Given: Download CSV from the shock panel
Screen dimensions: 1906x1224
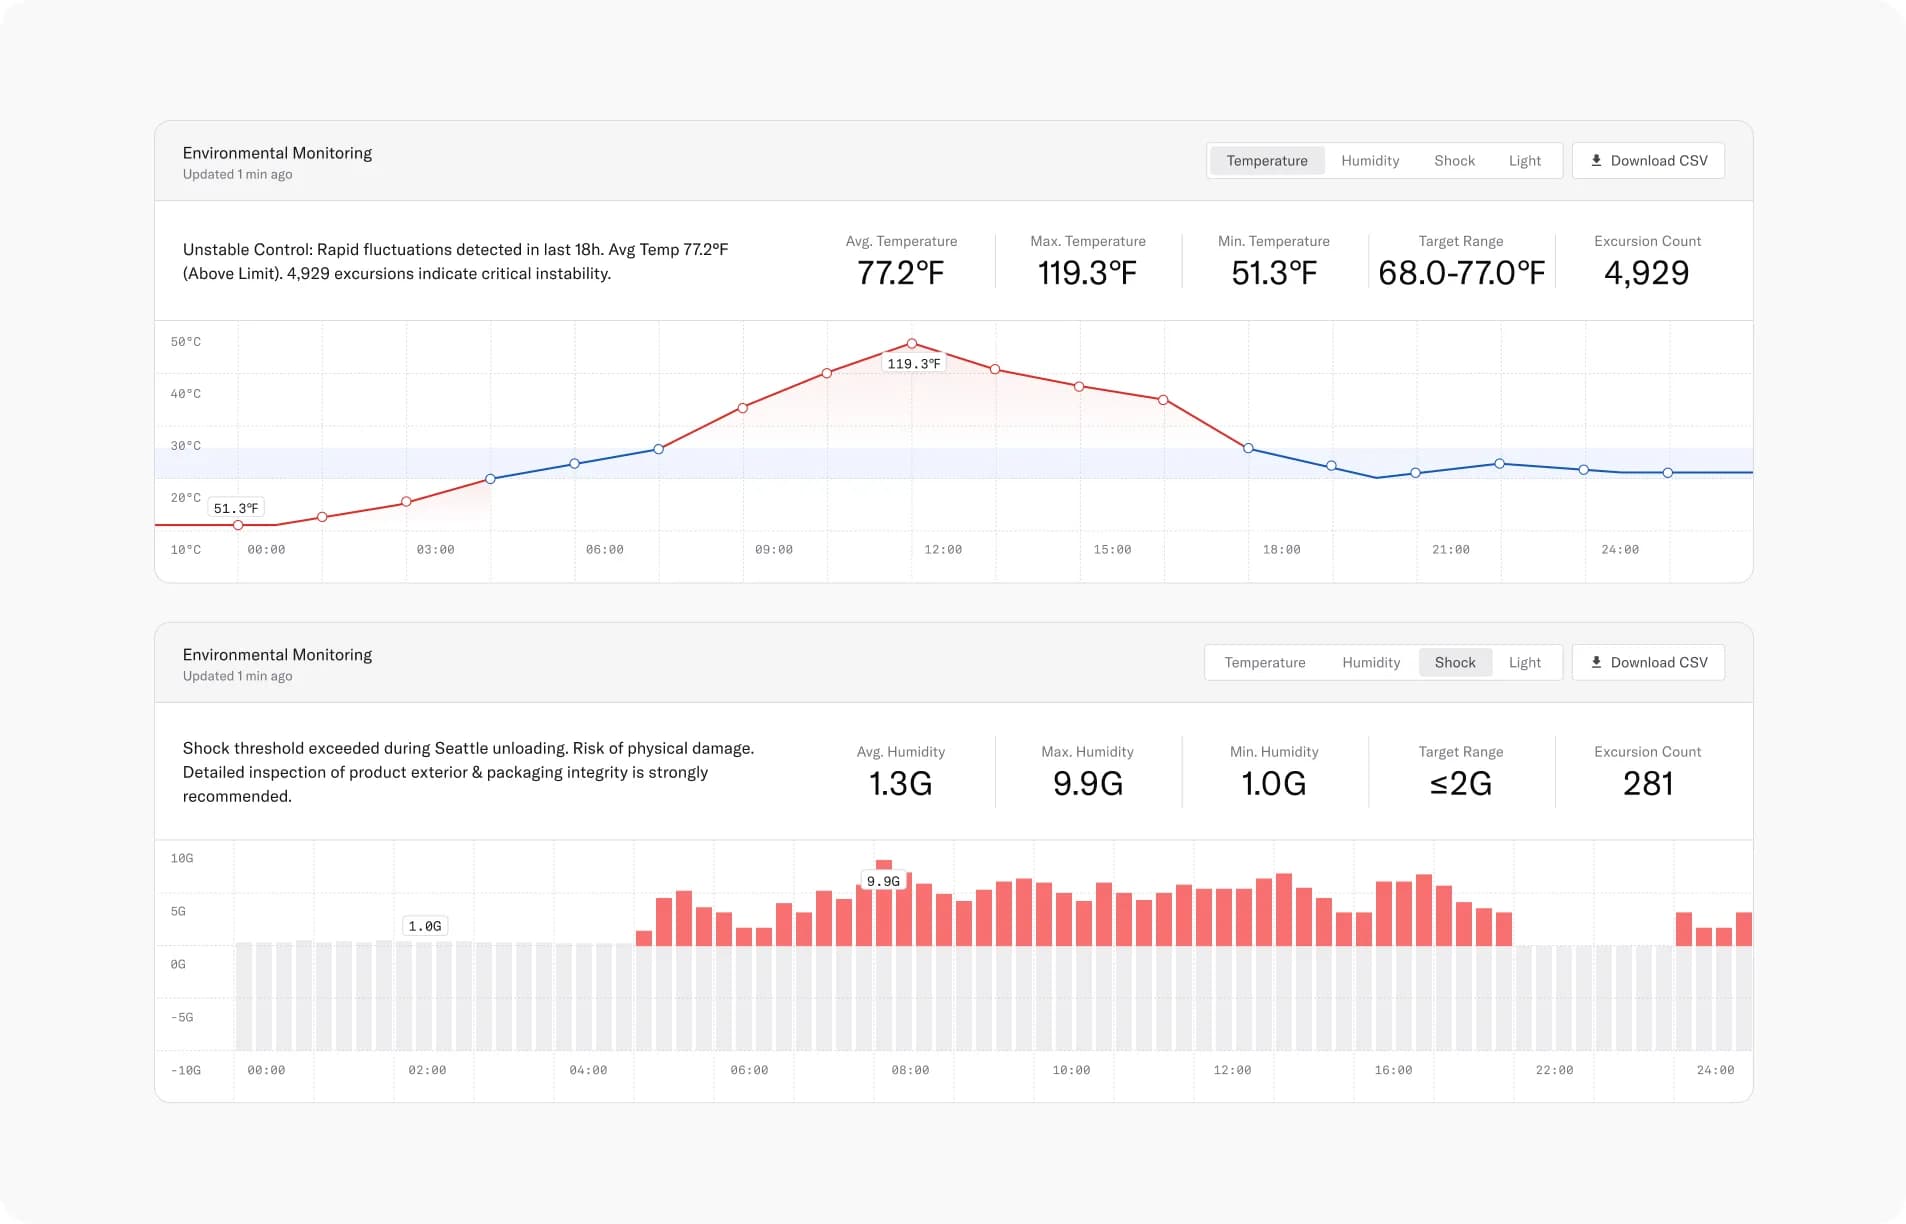Looking at the screenshot, I should [1648, 663].
